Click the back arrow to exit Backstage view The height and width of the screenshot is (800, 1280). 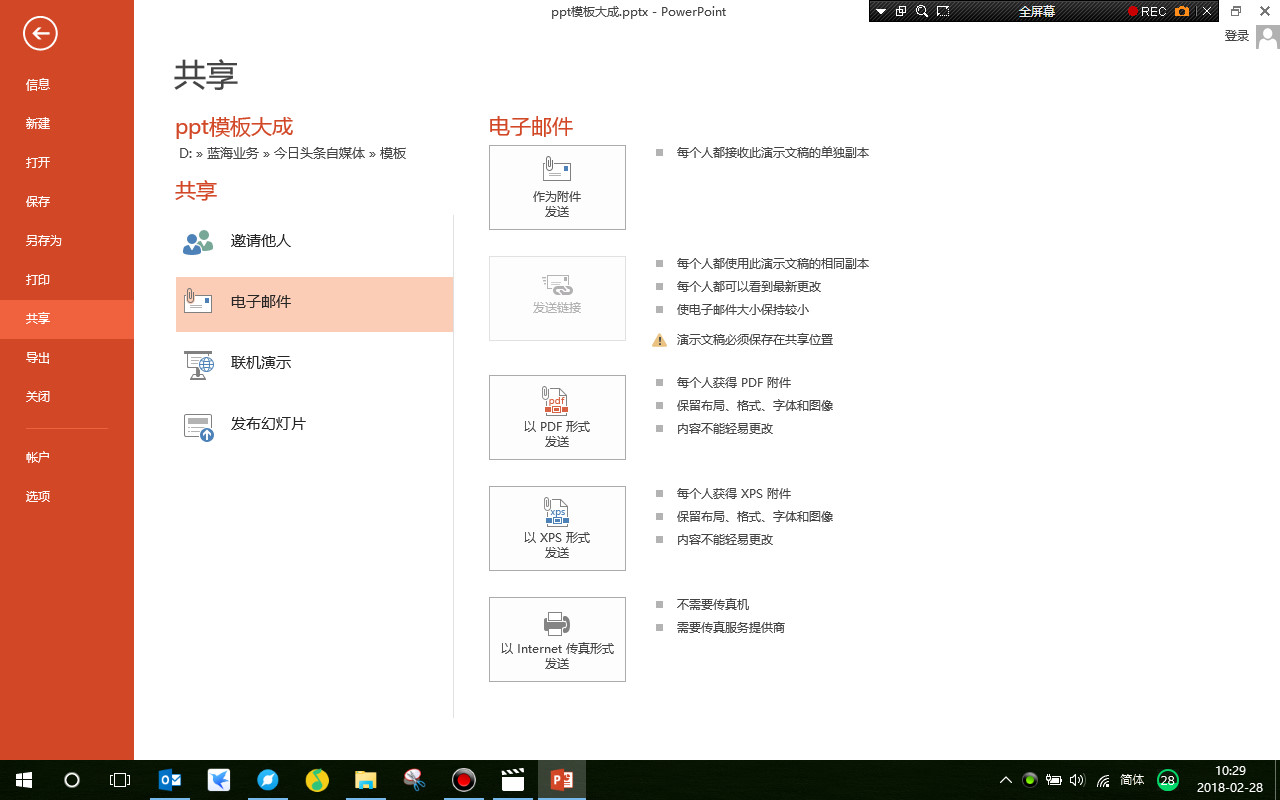(39, 33)
